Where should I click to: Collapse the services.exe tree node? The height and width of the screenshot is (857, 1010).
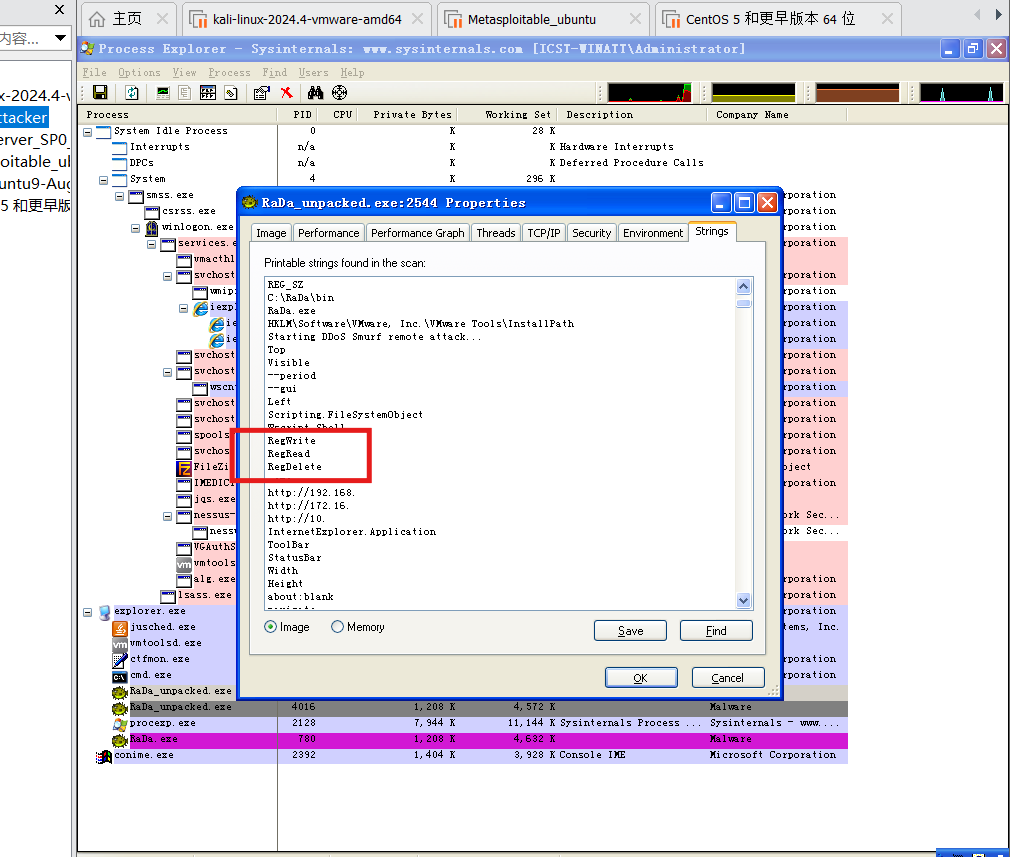pyautogui.click(x=151, y=244)
